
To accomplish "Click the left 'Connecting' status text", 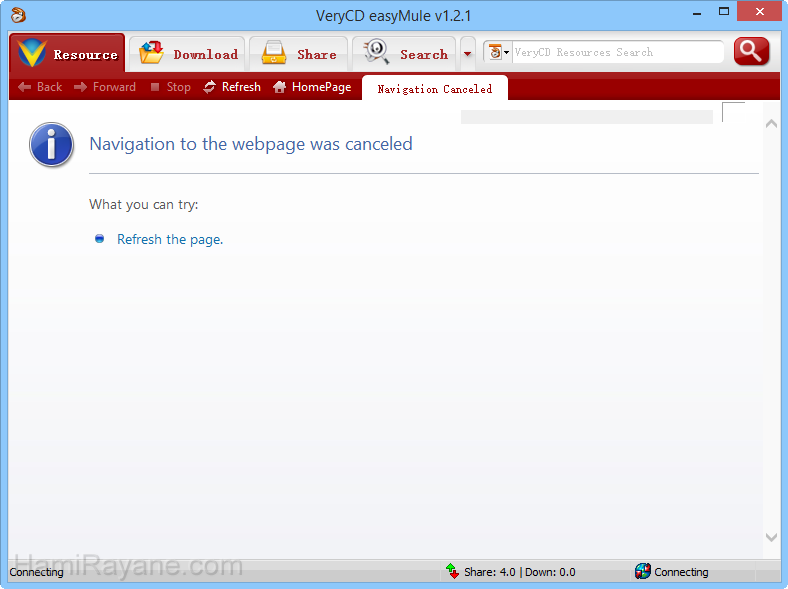I will click(x=36, y=572).
